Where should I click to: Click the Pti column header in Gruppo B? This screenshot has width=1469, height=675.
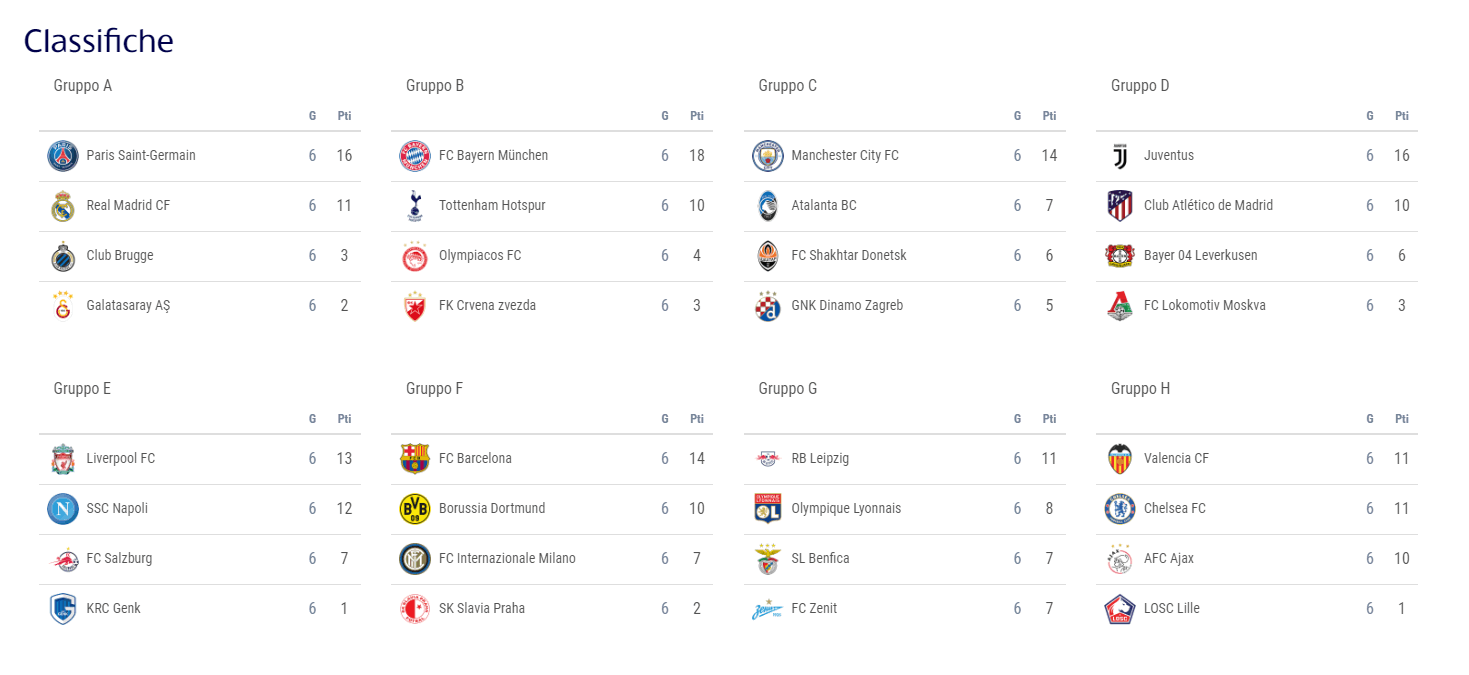point(697,116)
